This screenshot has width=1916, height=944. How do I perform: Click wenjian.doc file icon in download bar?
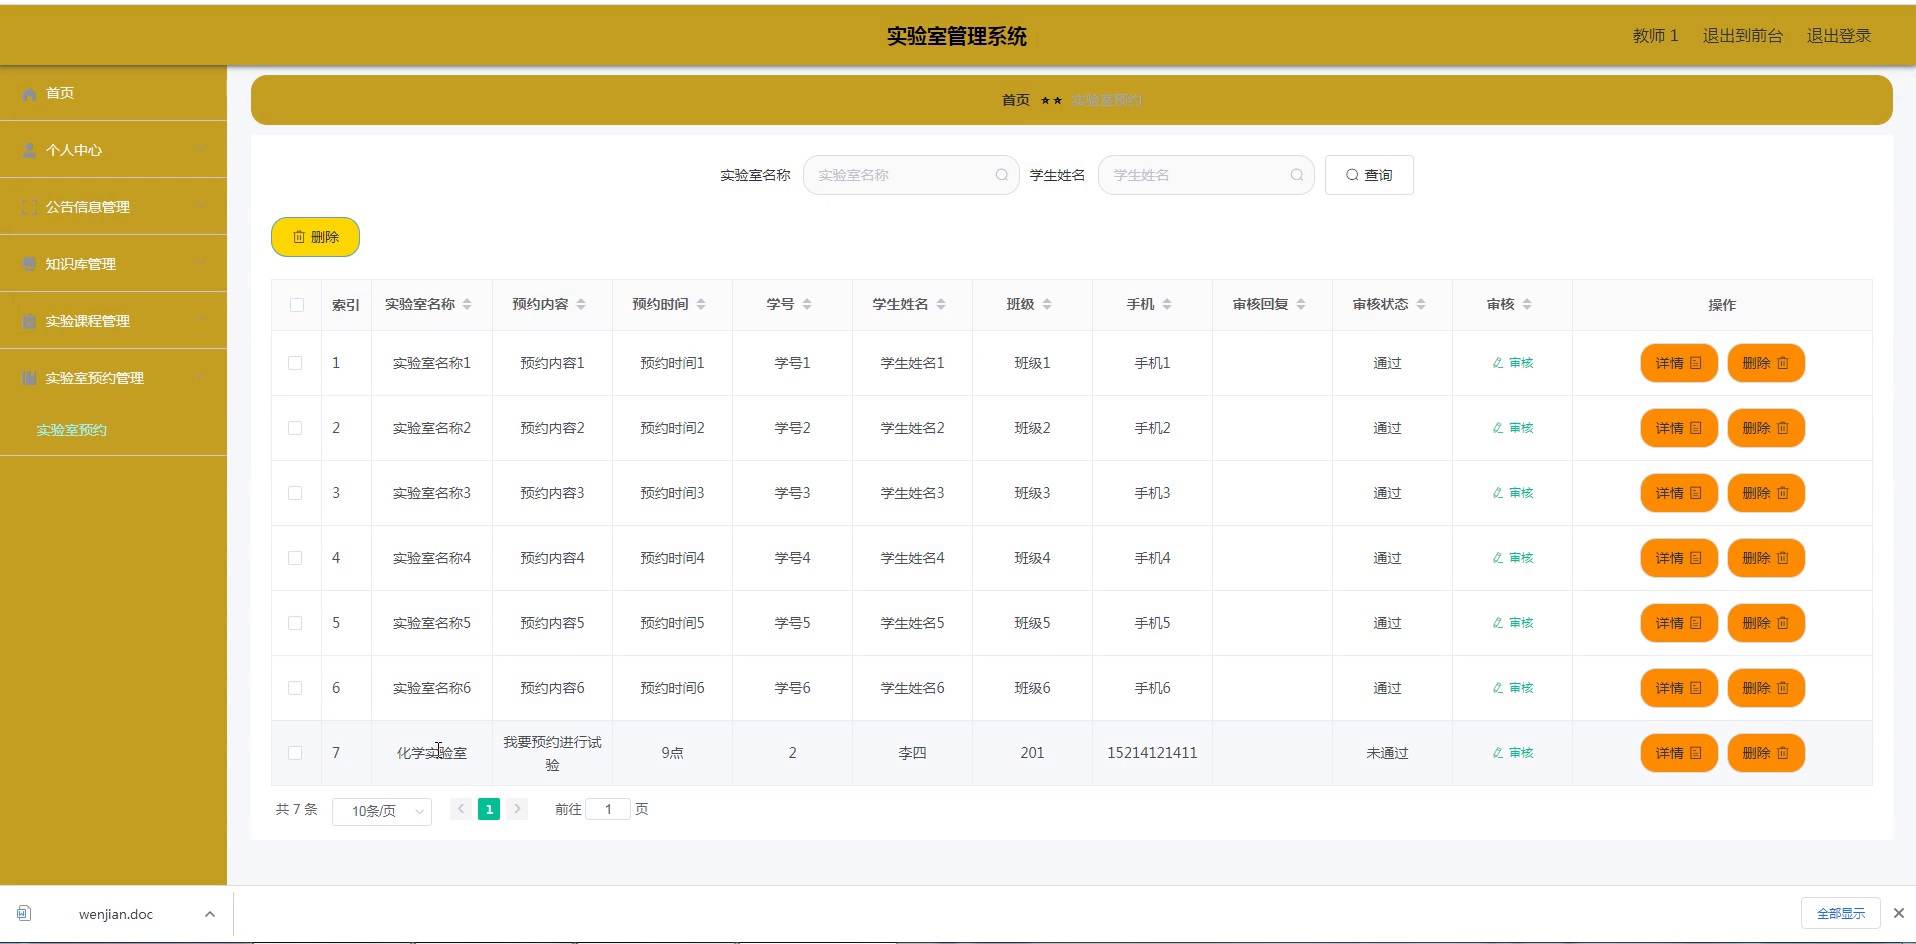pos(24,913)
